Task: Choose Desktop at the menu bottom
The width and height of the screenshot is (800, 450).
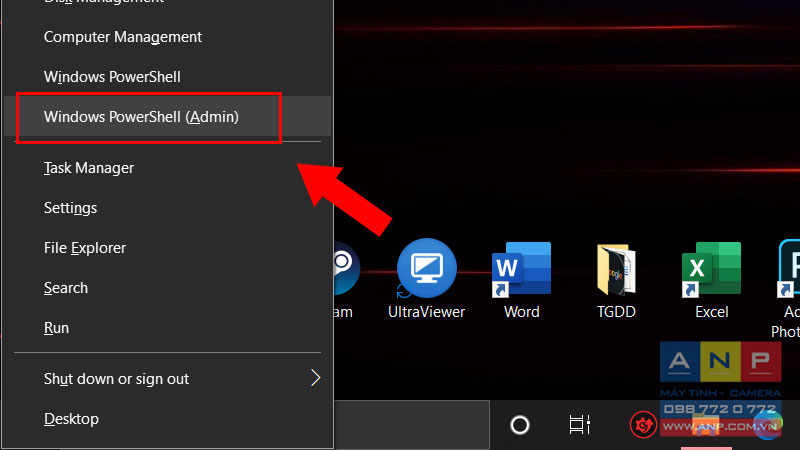Action: [167, 418]
